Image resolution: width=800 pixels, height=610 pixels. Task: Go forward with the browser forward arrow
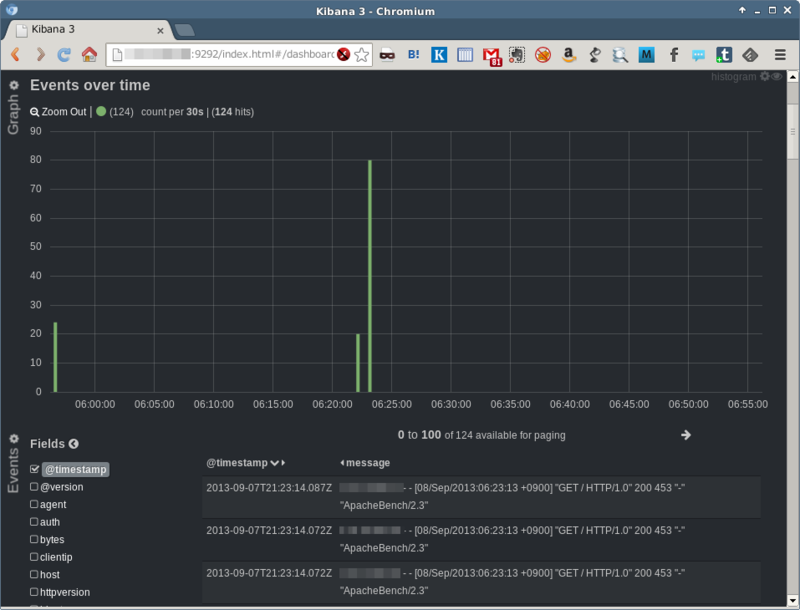point(40,54)
